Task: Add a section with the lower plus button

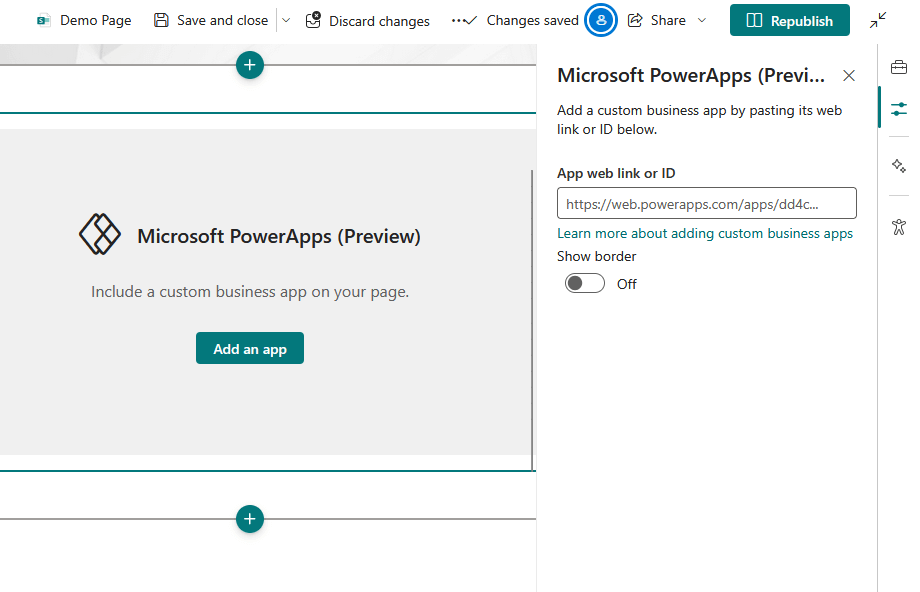Action: point(250,519)
